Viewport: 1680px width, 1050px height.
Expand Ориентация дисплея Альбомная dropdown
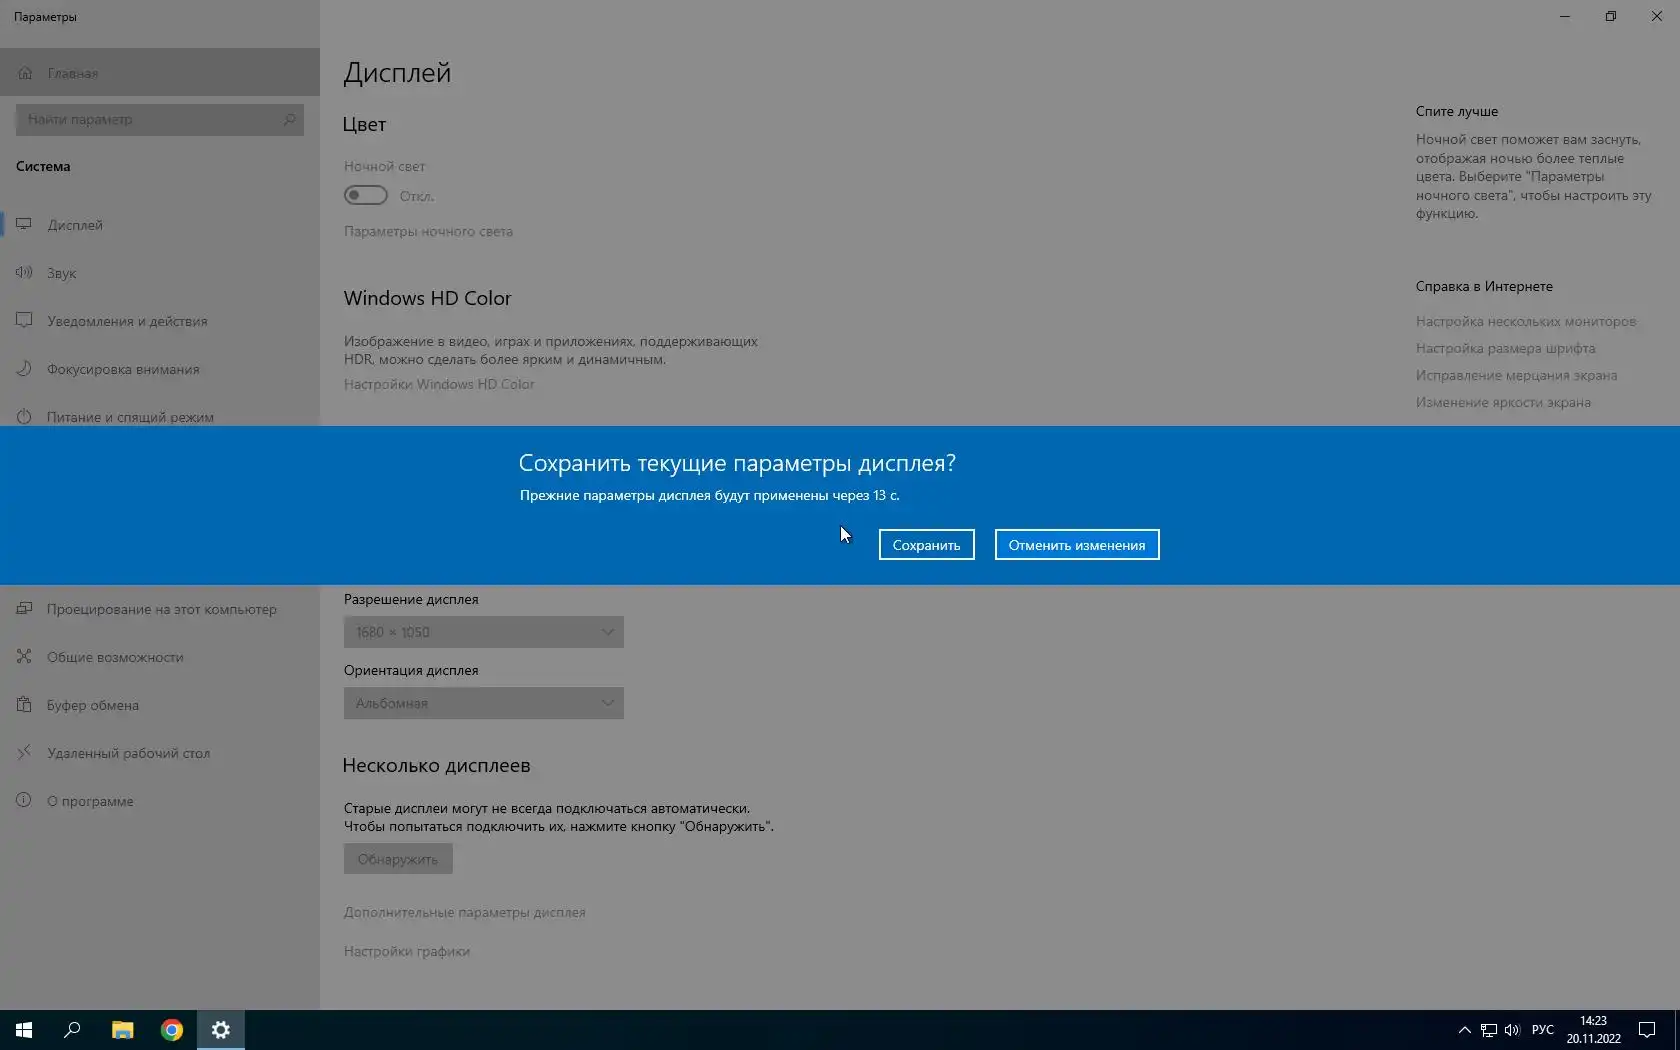point(484,703)
